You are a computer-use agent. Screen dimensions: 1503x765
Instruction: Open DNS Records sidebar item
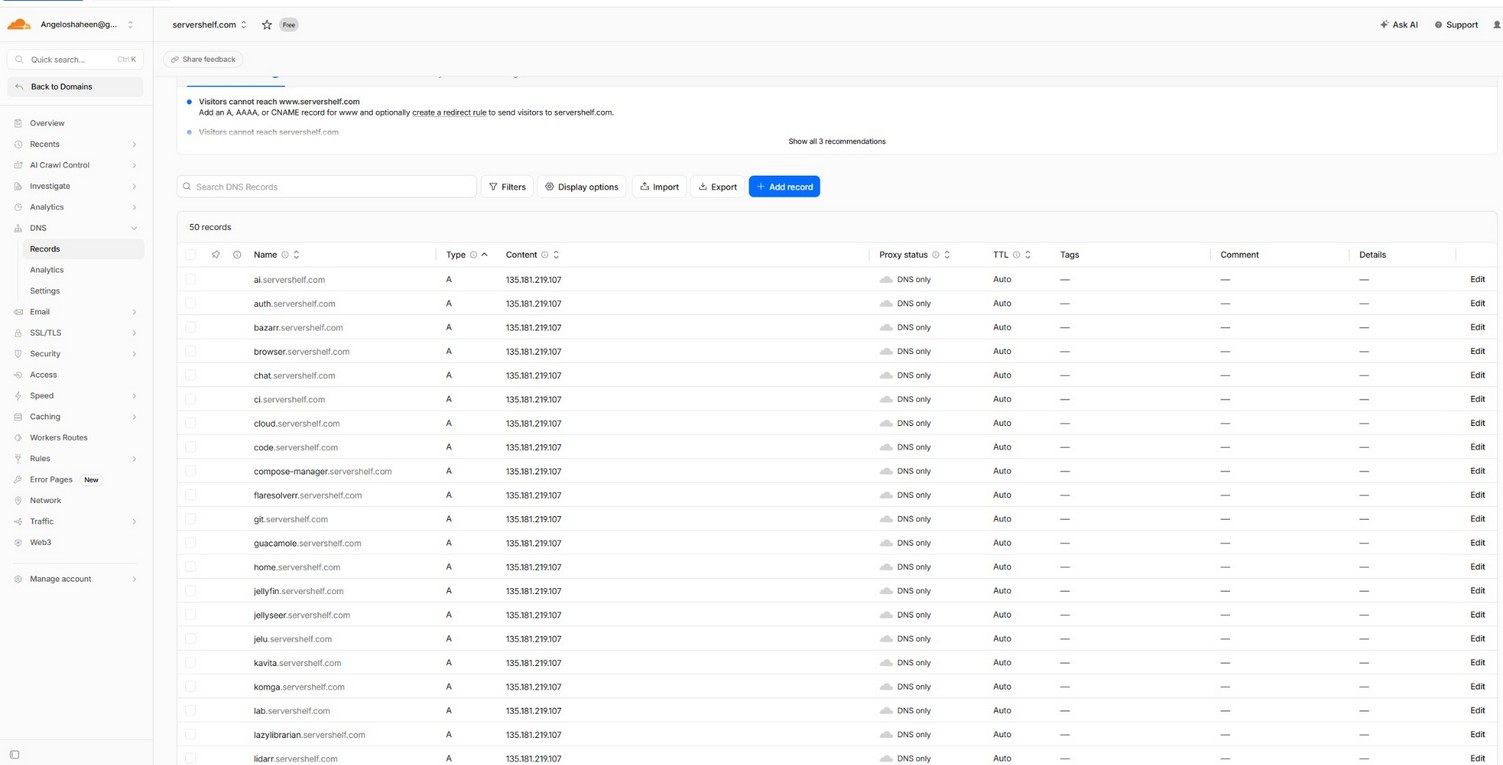tap(83, 249)
